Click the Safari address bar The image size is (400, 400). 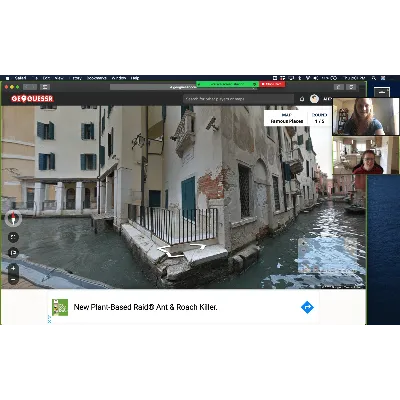click(x=183, y=87)
